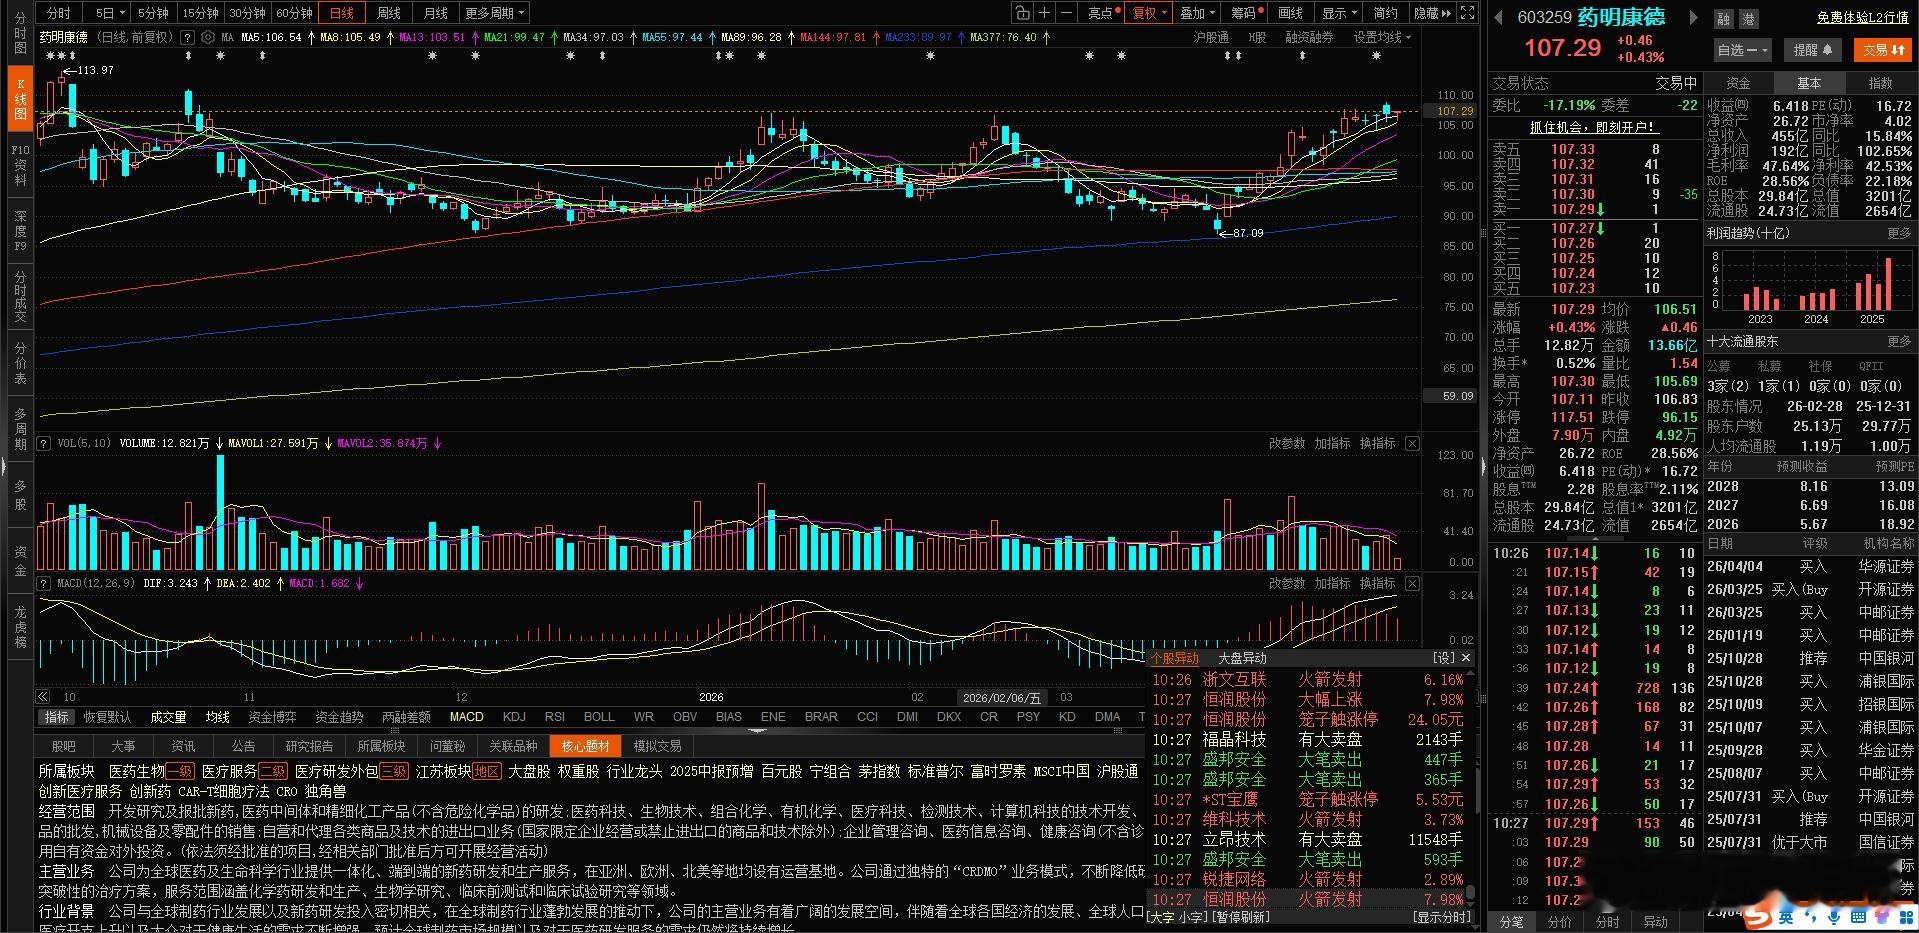Toggle 隐藏 side panel button

[1431, 13]
